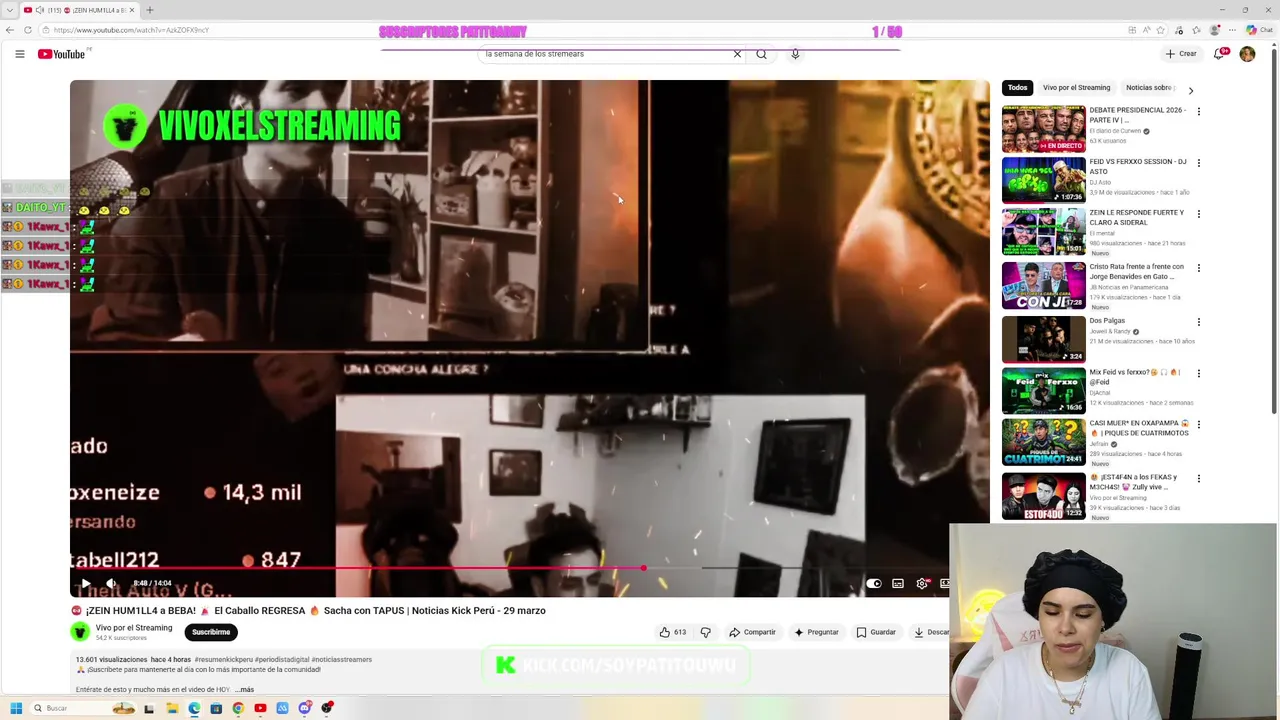Start voice search with microphone icon
Image resolution: width=1280 pixels, height=720 pixels.
pyautogui.click(x=795, y=54)
